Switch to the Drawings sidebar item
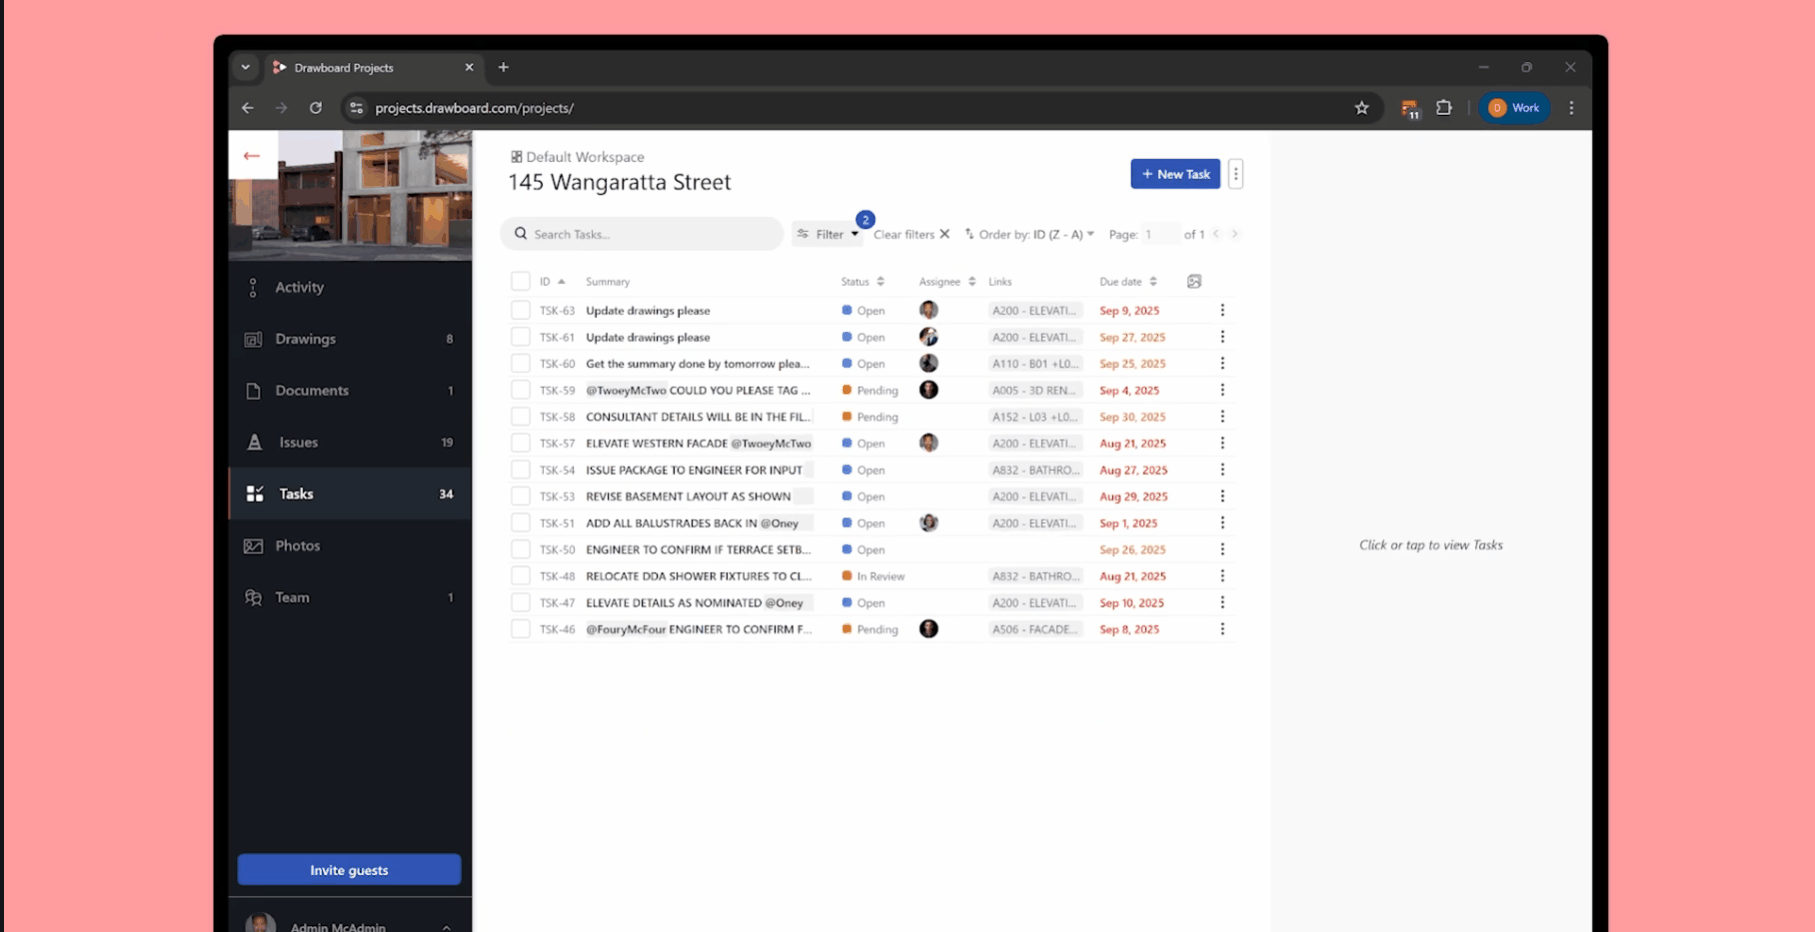This screenshot has width=1815, height=932. pyautogui.click(x=350, y=339)
